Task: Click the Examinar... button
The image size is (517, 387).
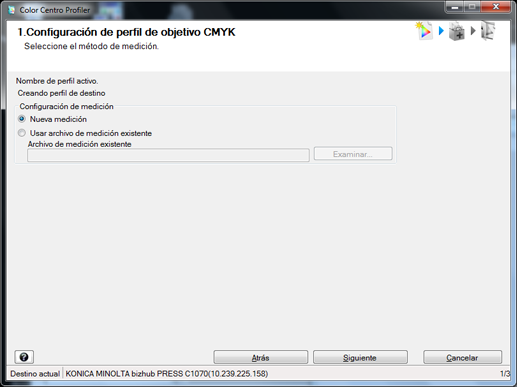Action: (x=353, y=154)
